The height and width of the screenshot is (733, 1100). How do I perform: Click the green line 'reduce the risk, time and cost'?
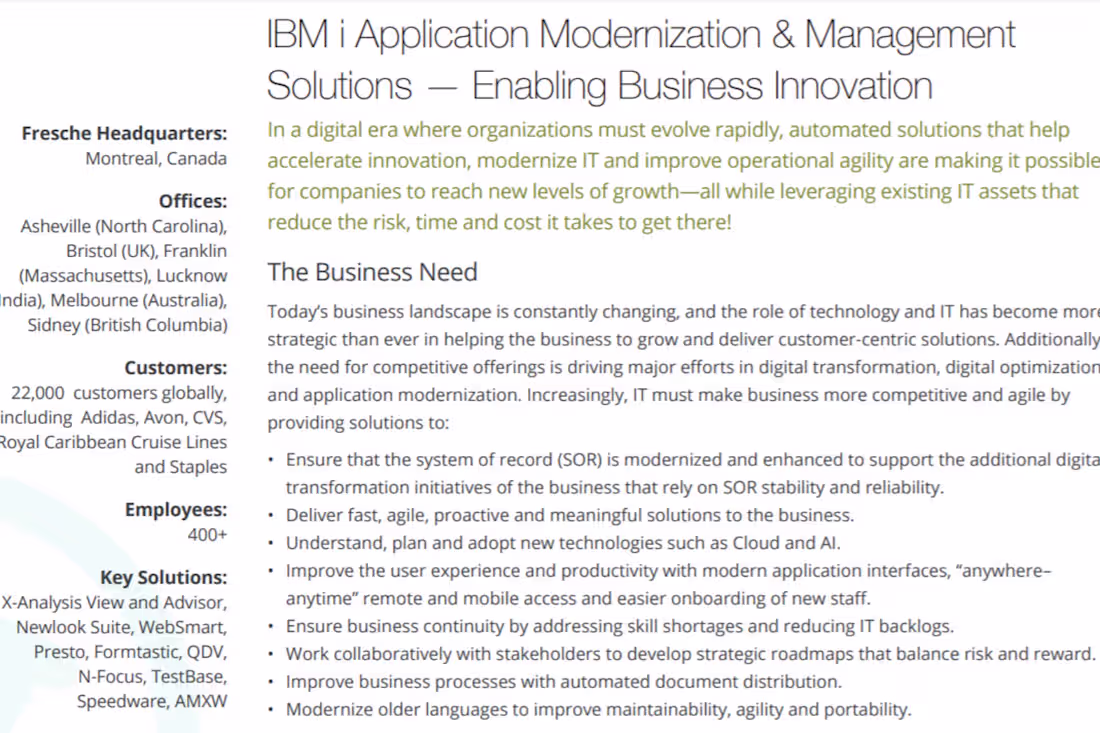pyautogui.click(x=499, y=222)
